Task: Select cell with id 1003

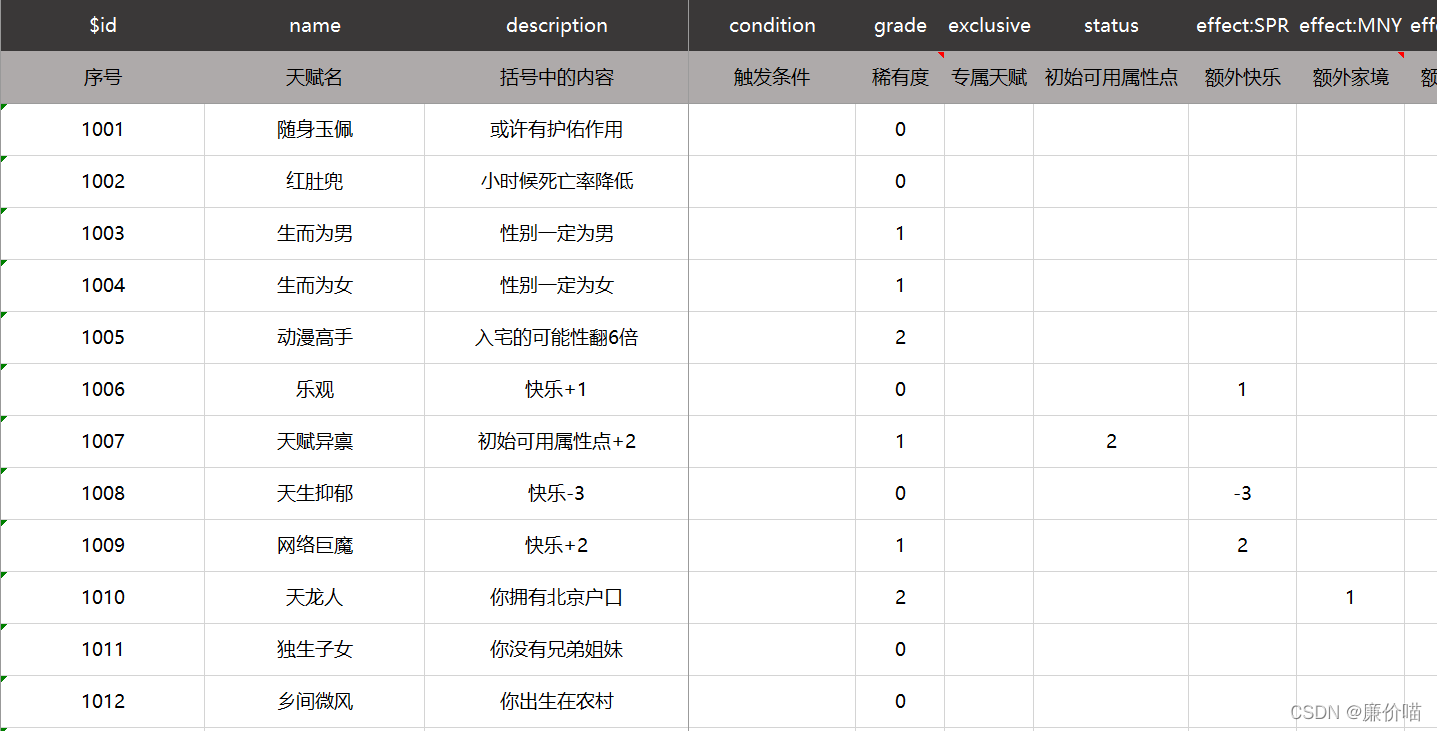Action: click(102, 233)
